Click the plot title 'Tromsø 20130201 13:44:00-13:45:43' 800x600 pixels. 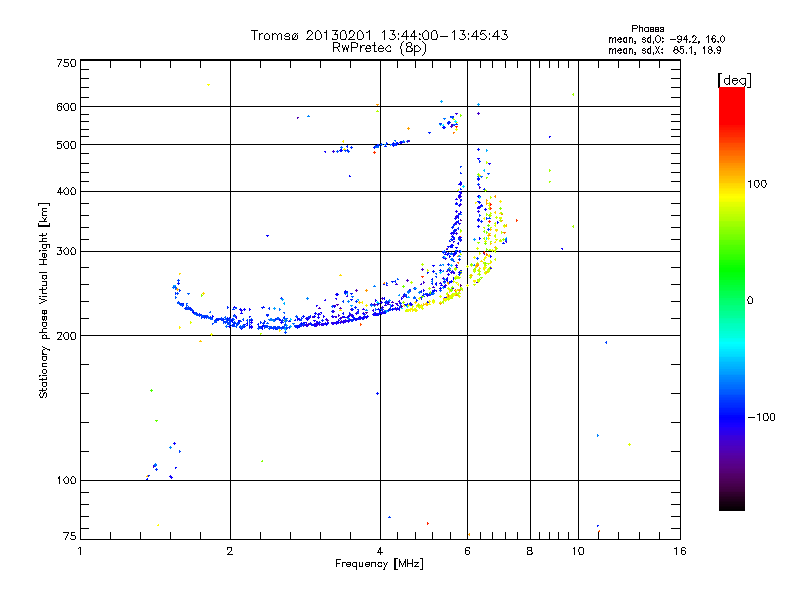pos(379,35)
